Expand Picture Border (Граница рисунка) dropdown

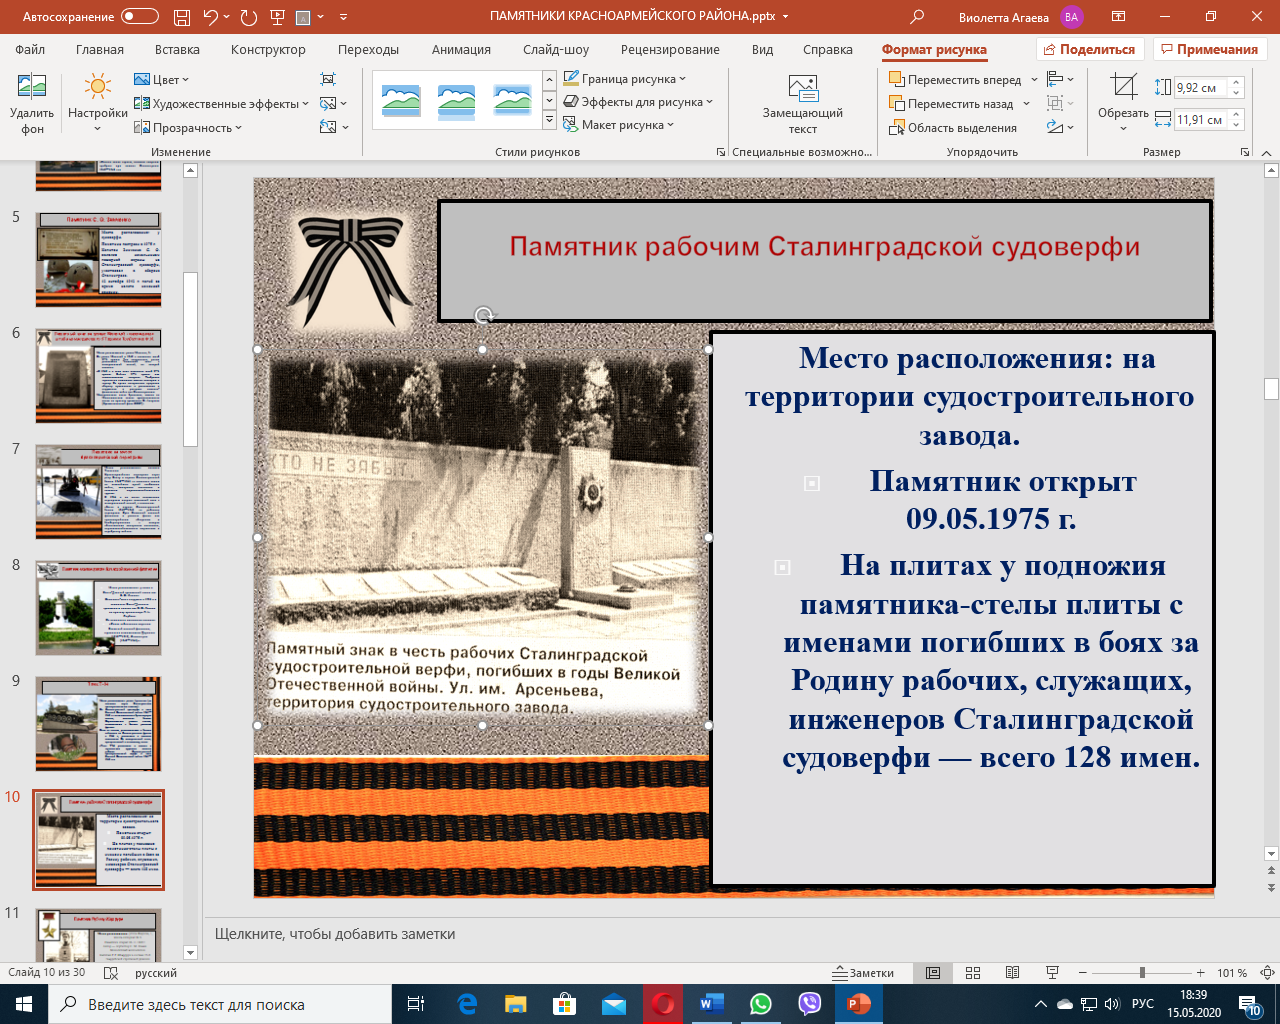coord(625,79)
